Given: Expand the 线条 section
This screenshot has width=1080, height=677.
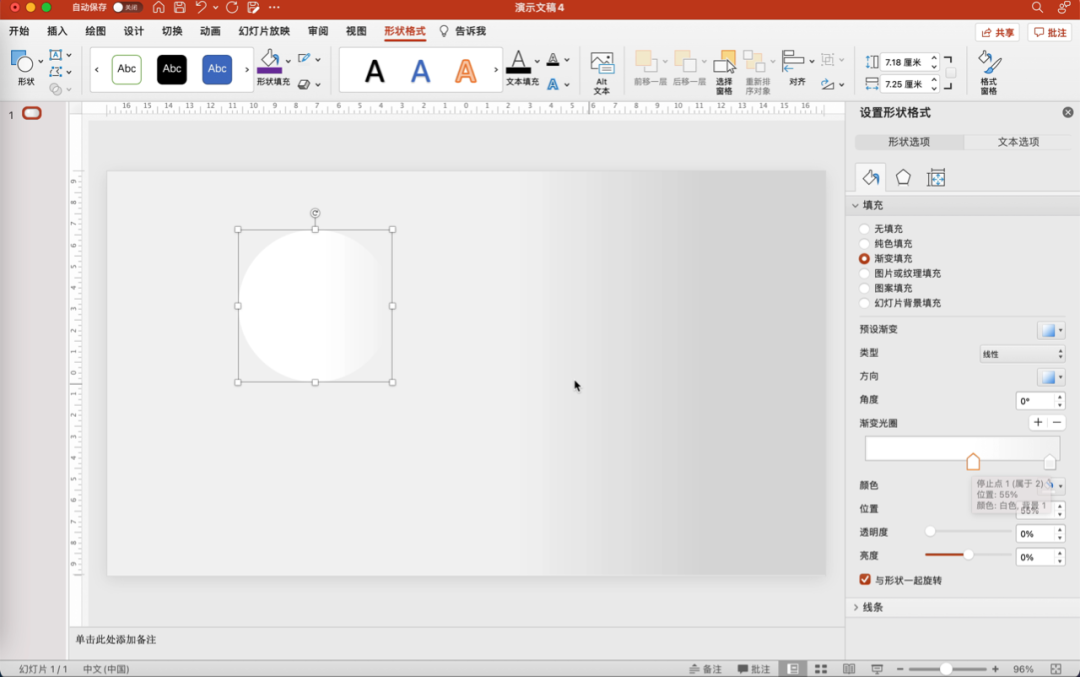Looking at the screenshot, I should (x=855, y=607).
